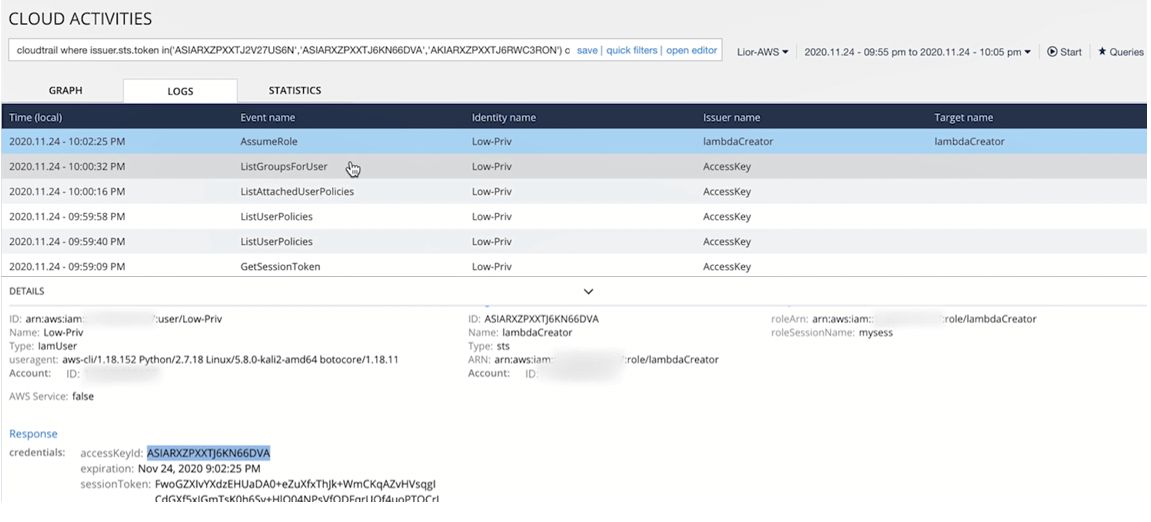Image resolution: width=1151 pixels, height=522 pixels.
Task: Click the save query link
Action: (587, 50)
